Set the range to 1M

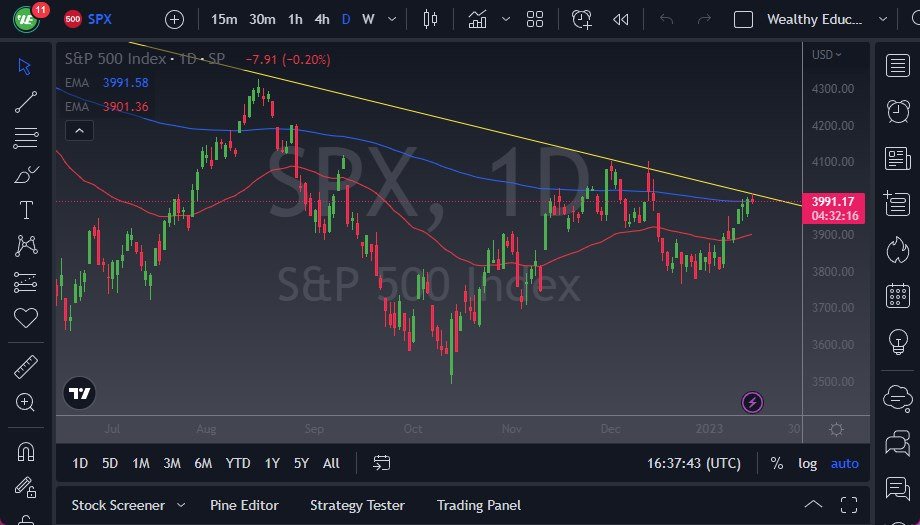pos(141,463)
